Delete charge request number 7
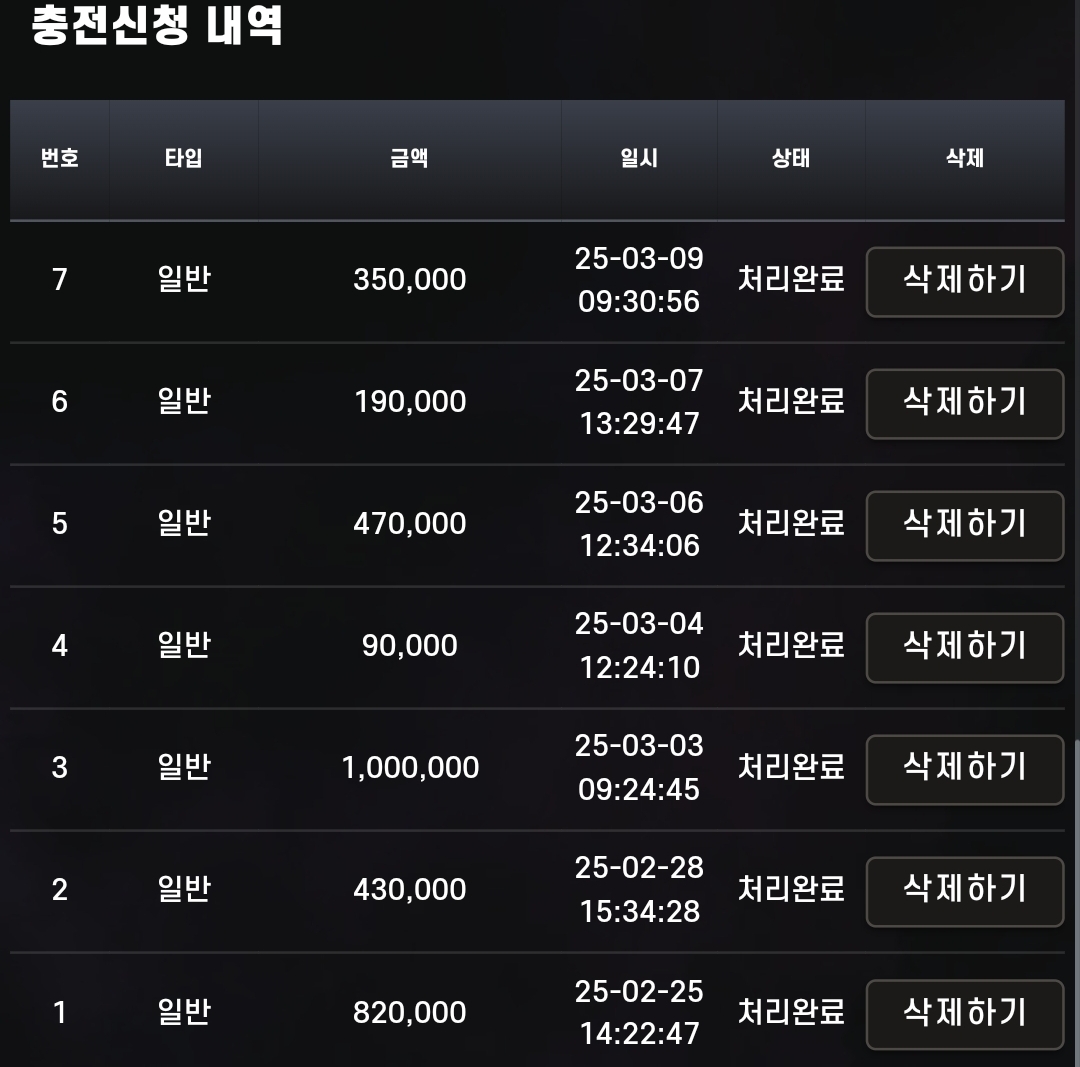The width and height of the screenshot is (1080, 1067). (964, 282)
